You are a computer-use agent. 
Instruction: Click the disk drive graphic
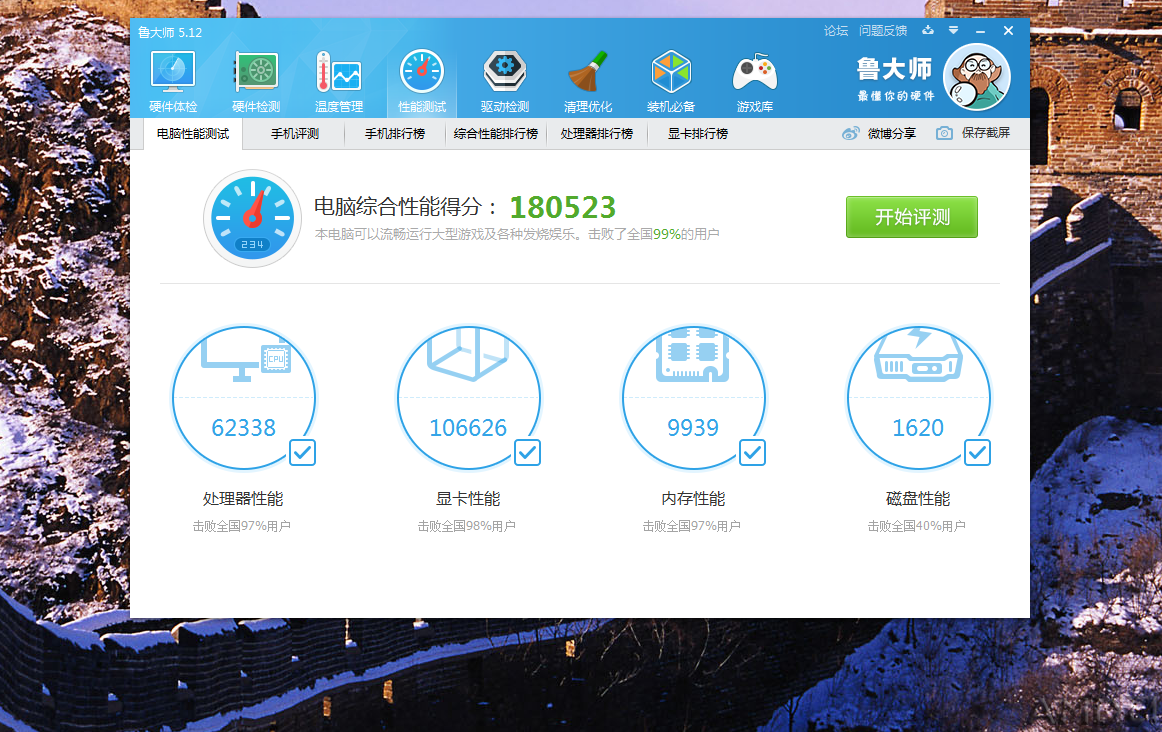coord(918,354)
